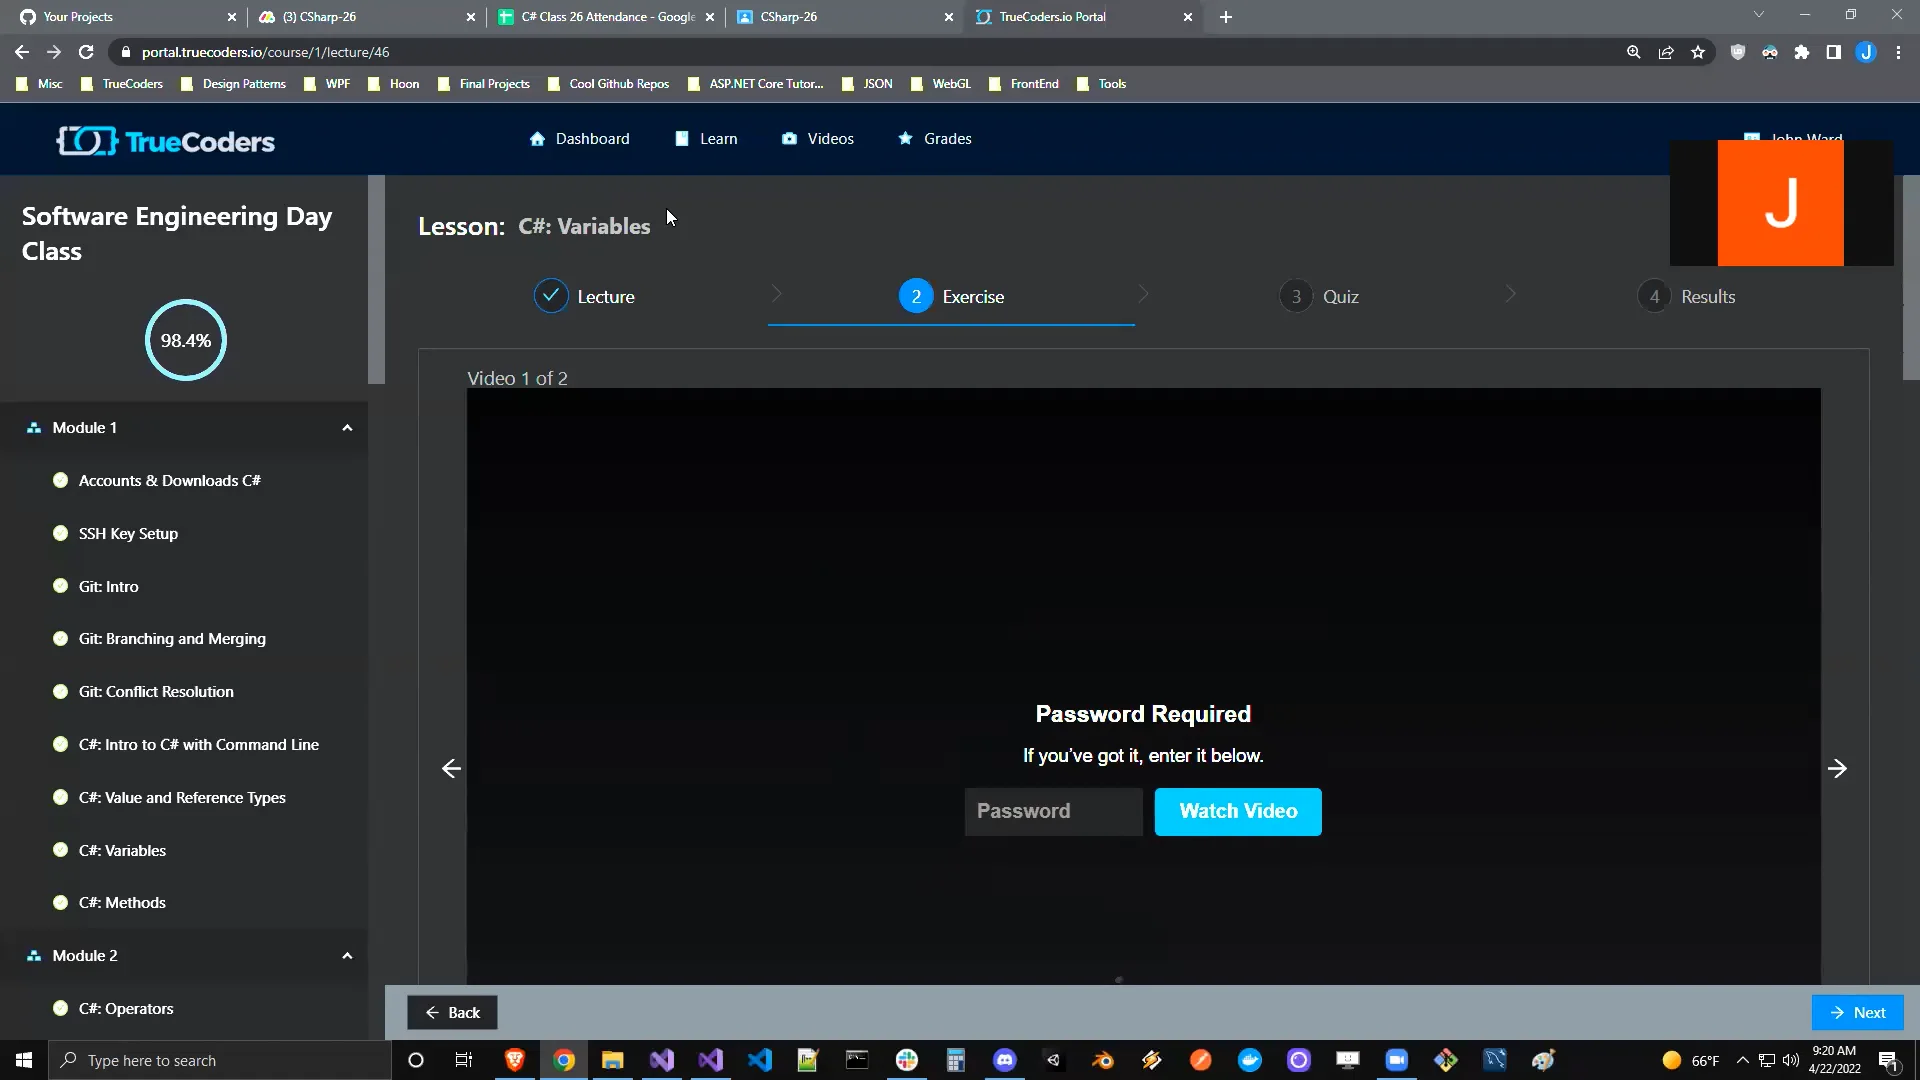Click the 98.4% progress circle
This screenshot has height=1080, width=1920.
point(186,340)
